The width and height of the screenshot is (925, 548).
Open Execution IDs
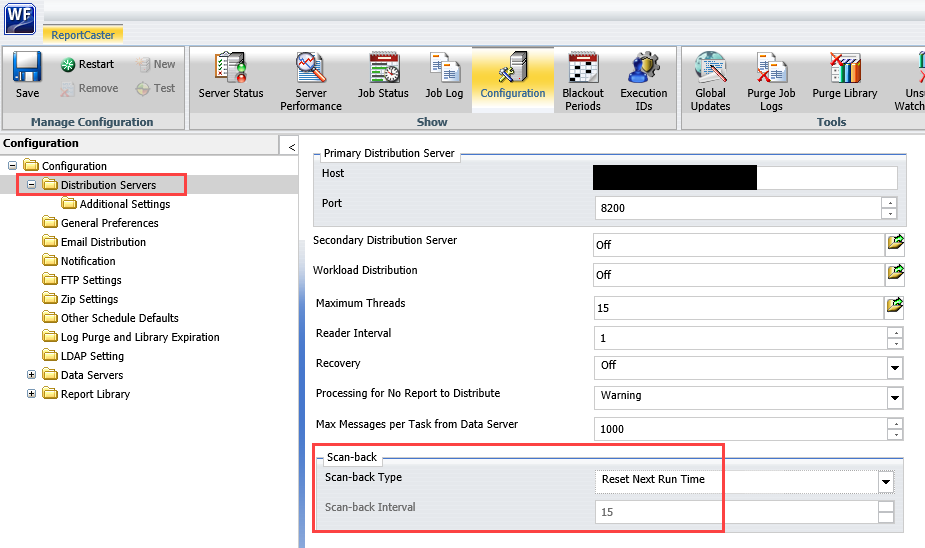644,81
